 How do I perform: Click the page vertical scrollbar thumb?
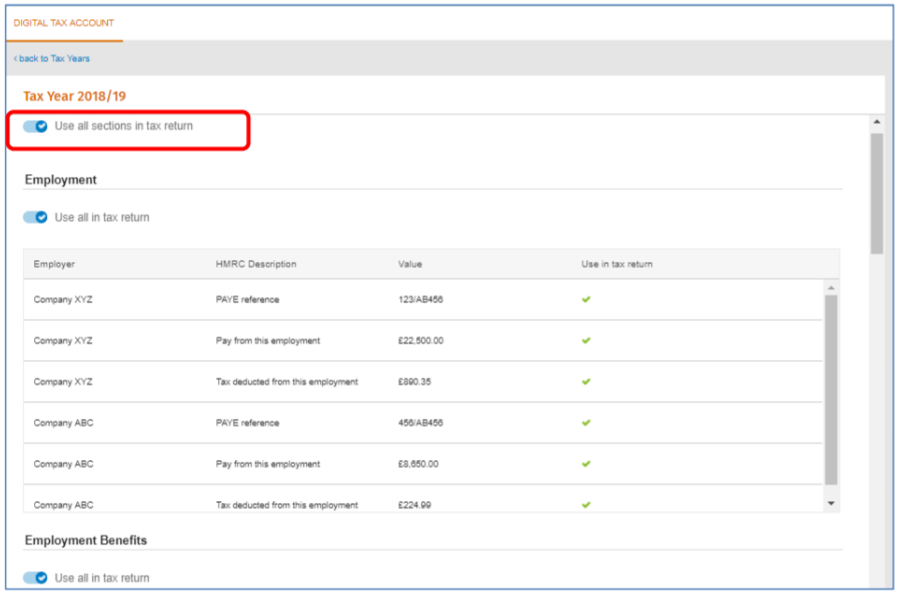876,193
